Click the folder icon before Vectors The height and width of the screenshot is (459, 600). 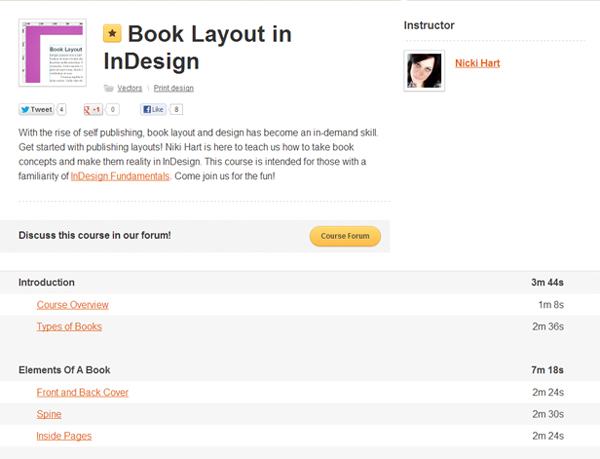click(x=109, y=88)
